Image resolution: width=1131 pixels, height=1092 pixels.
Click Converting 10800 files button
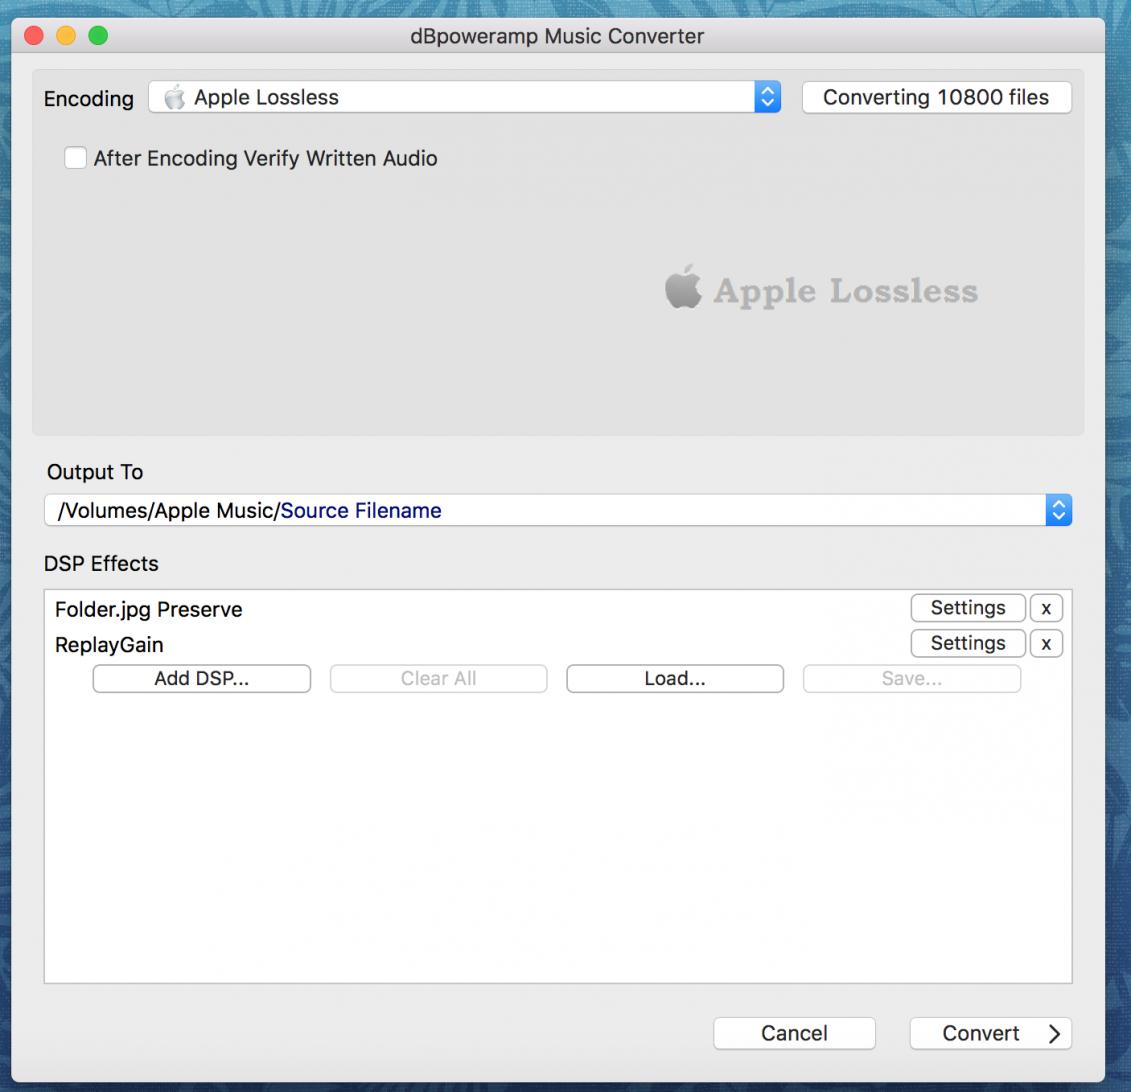(x=936, y=97)
